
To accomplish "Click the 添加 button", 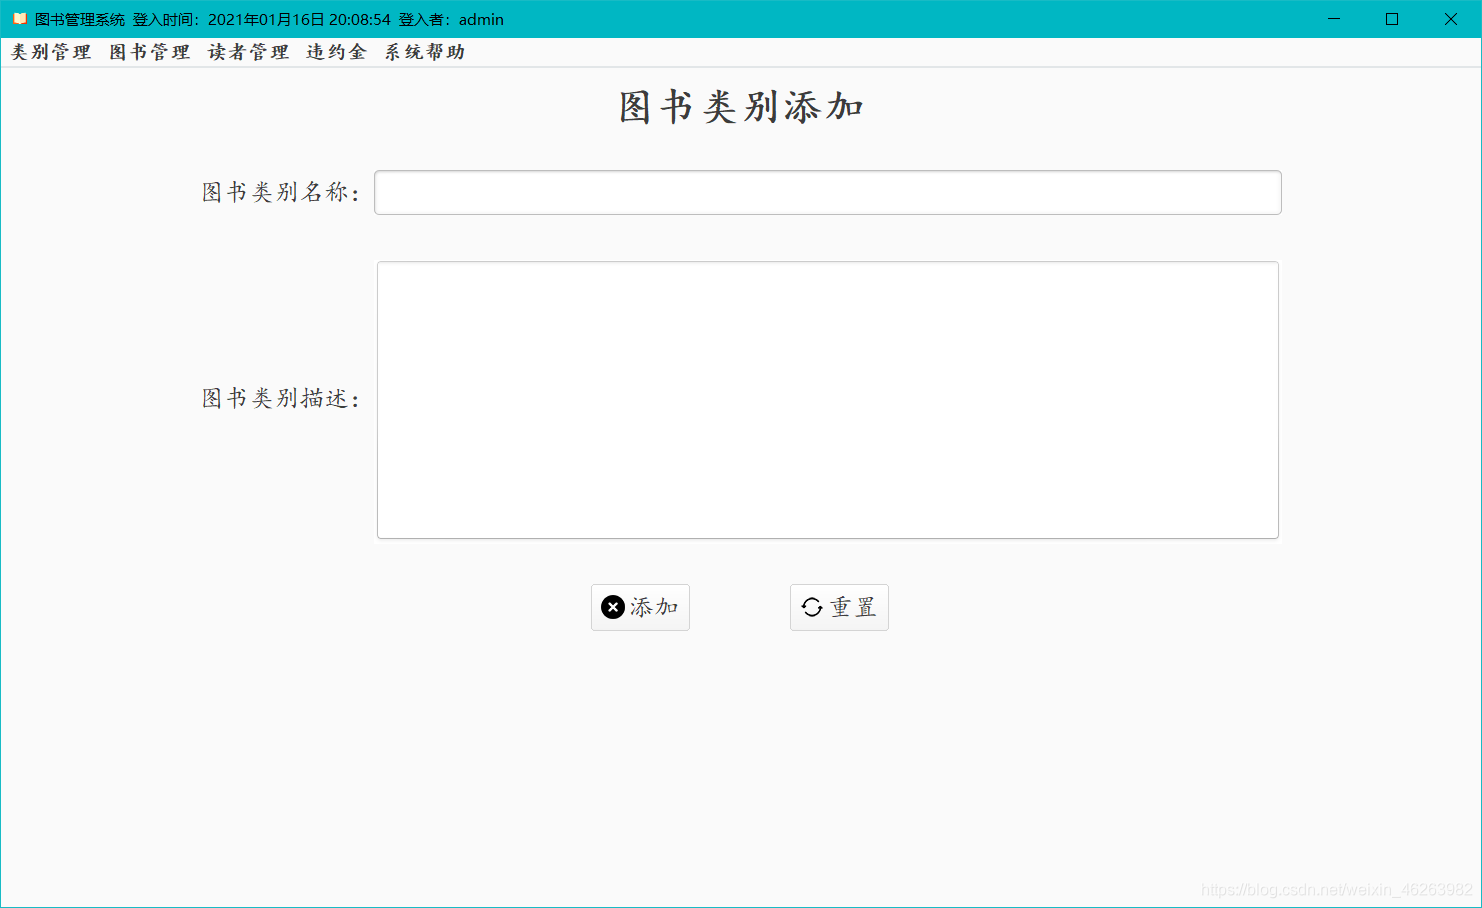I will 640,607.
